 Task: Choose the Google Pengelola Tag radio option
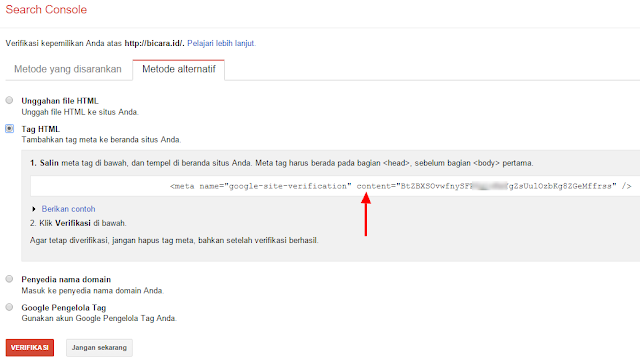coord(9,307)
